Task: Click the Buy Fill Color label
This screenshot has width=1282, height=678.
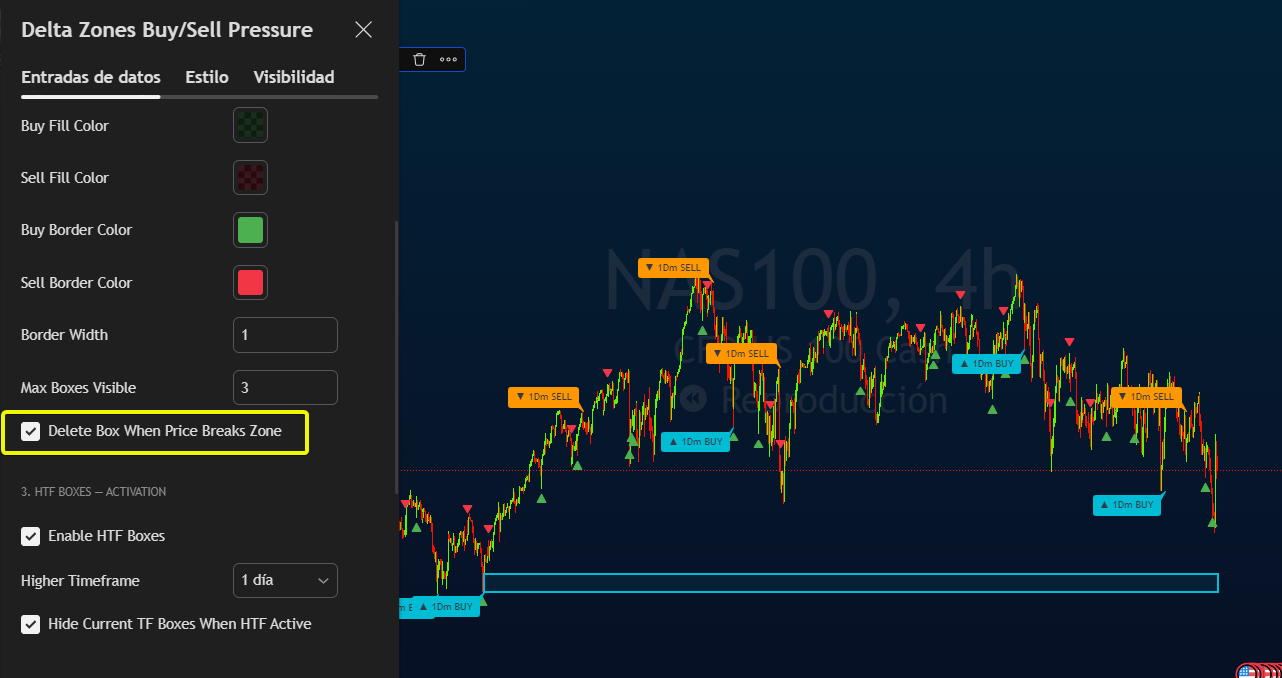Action: [65, 126]
